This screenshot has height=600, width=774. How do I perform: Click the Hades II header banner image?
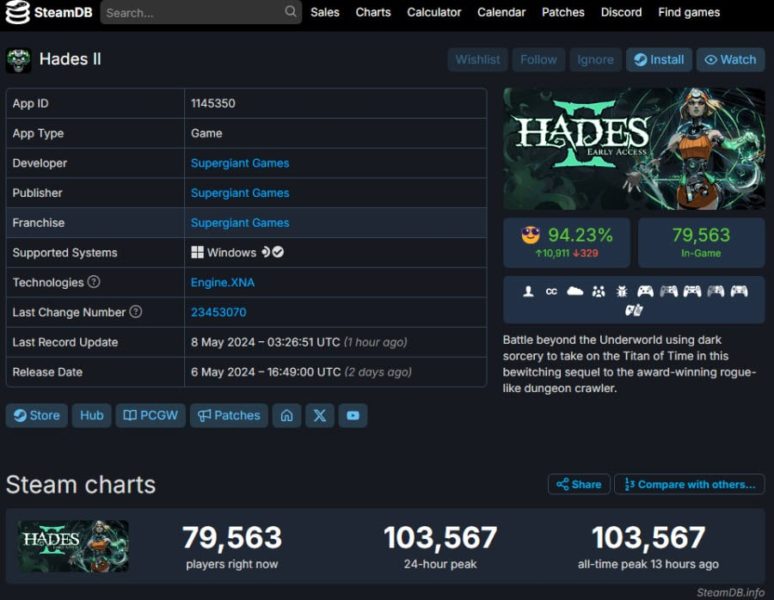634,148
